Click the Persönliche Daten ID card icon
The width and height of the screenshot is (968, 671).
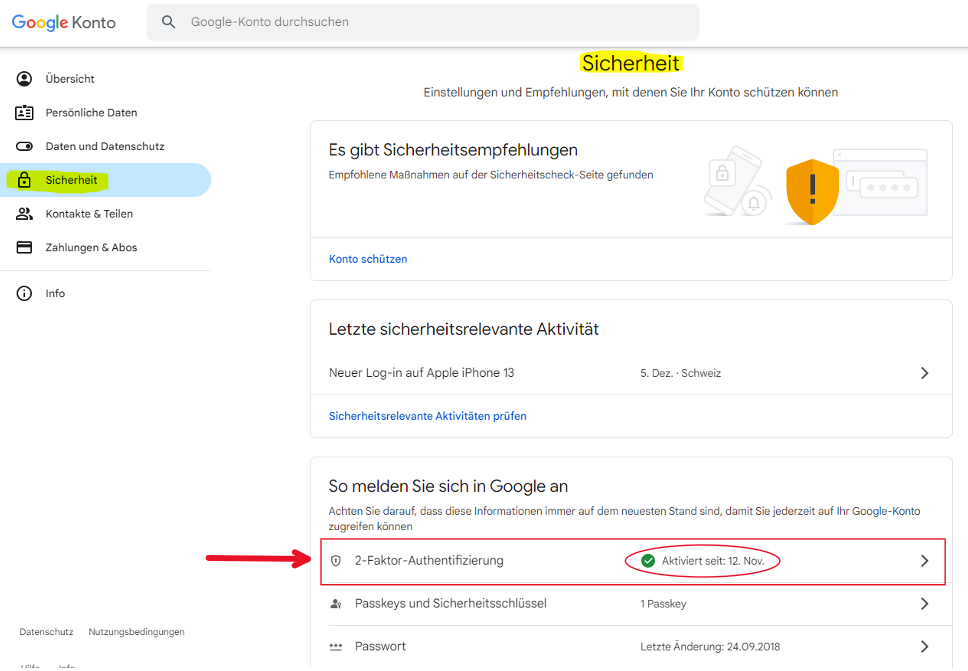point(24,113)
